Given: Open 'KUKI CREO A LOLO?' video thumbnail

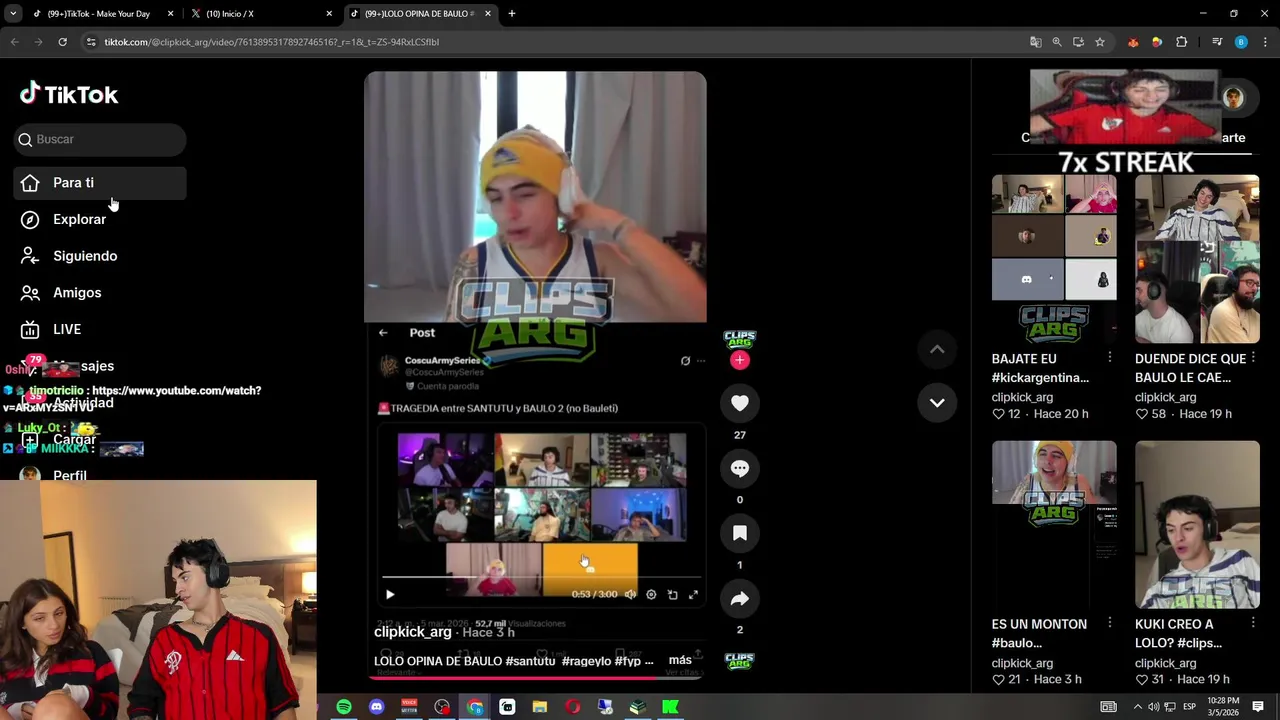Looking at the screenshot, I should coord(1197,524).
